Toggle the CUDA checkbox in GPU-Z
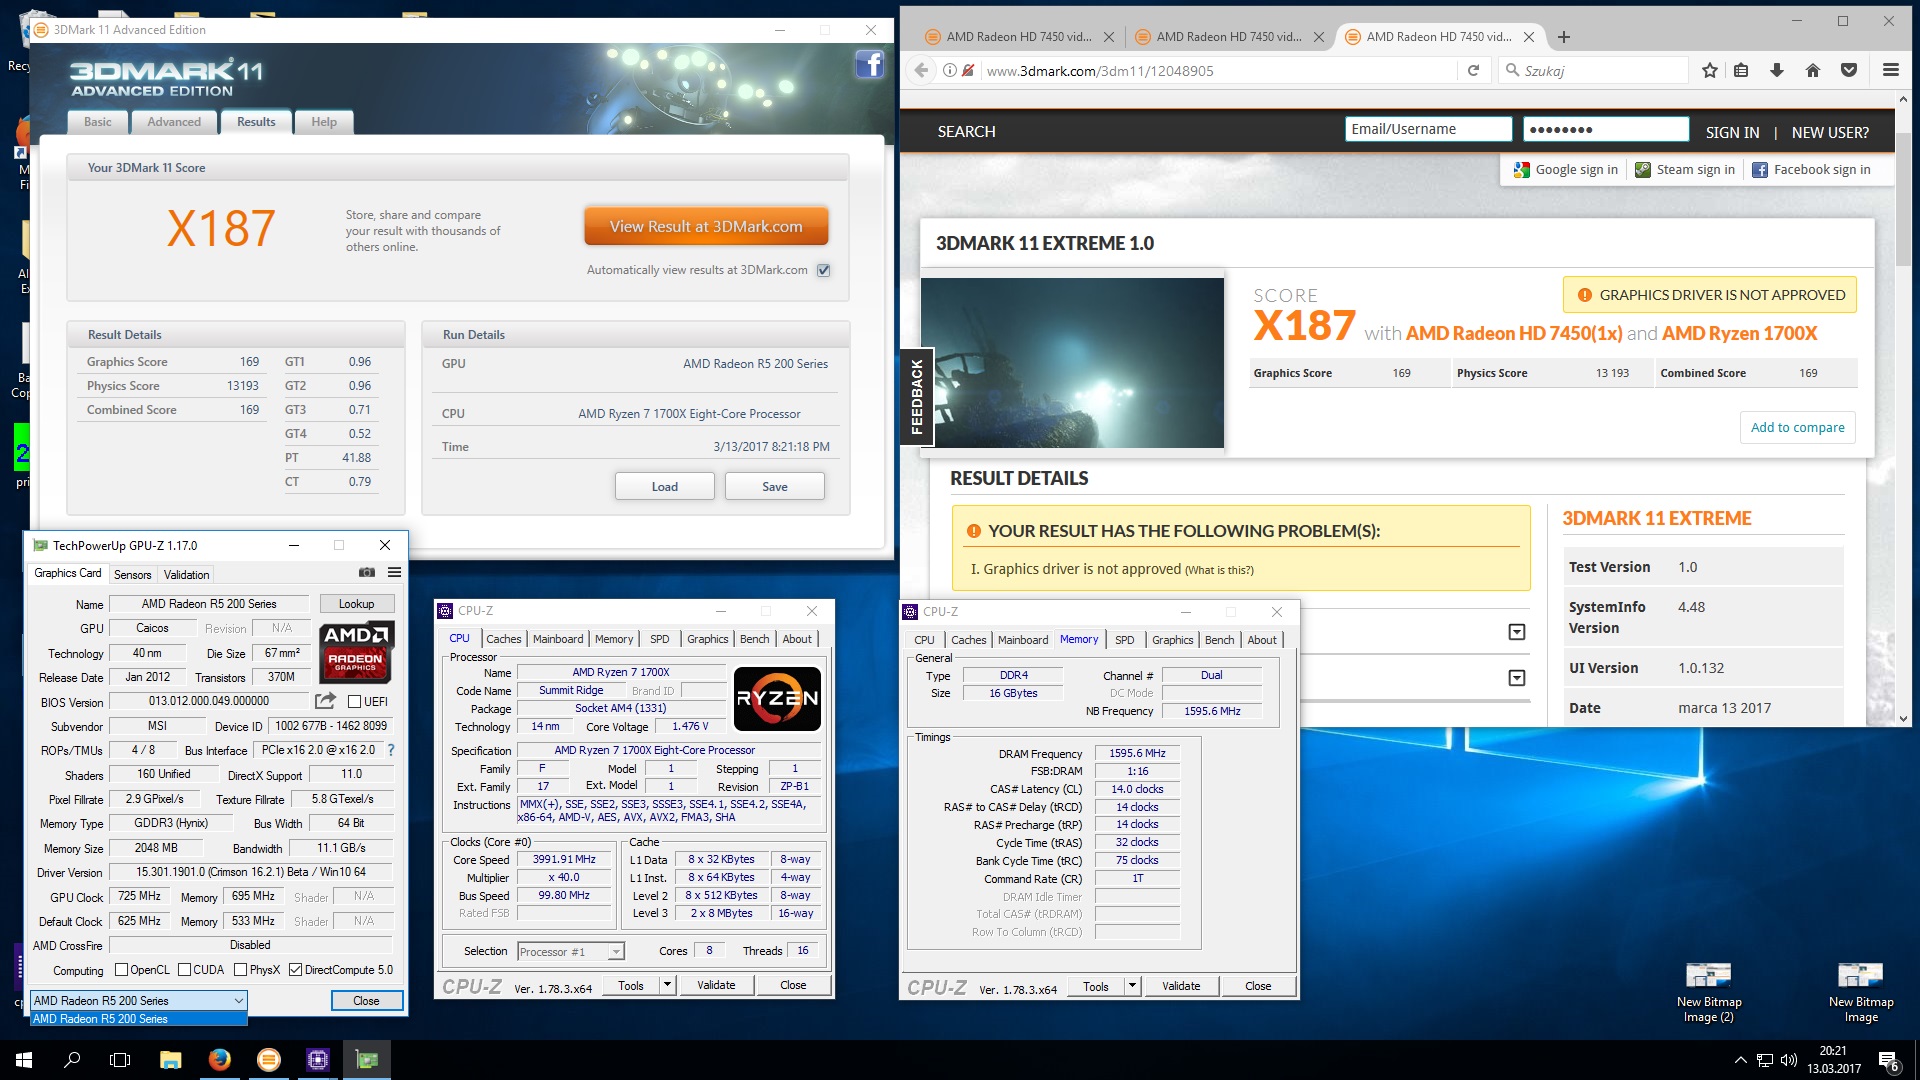This screenshot has width=1920, height=1080. [x=184, y=970]
